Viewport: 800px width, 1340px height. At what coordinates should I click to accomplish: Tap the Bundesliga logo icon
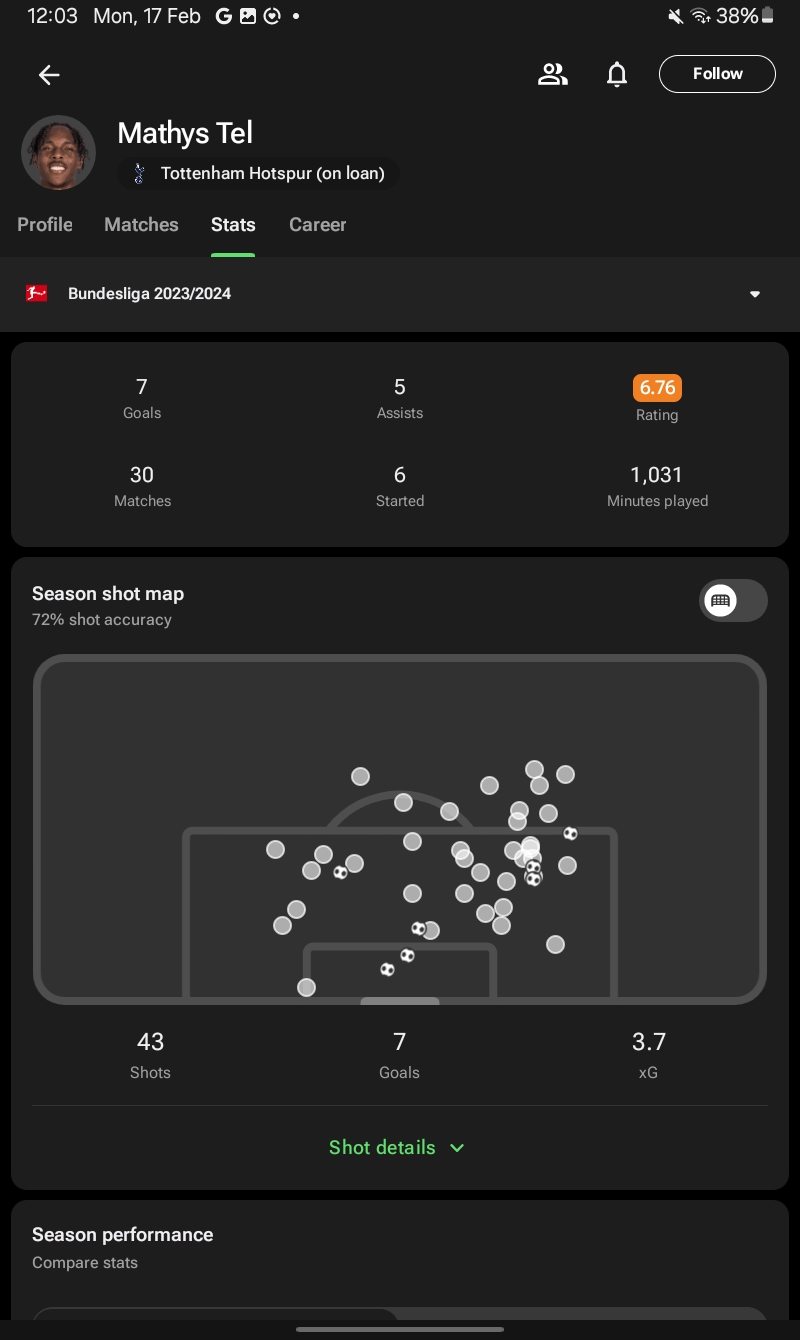(37, 293)
